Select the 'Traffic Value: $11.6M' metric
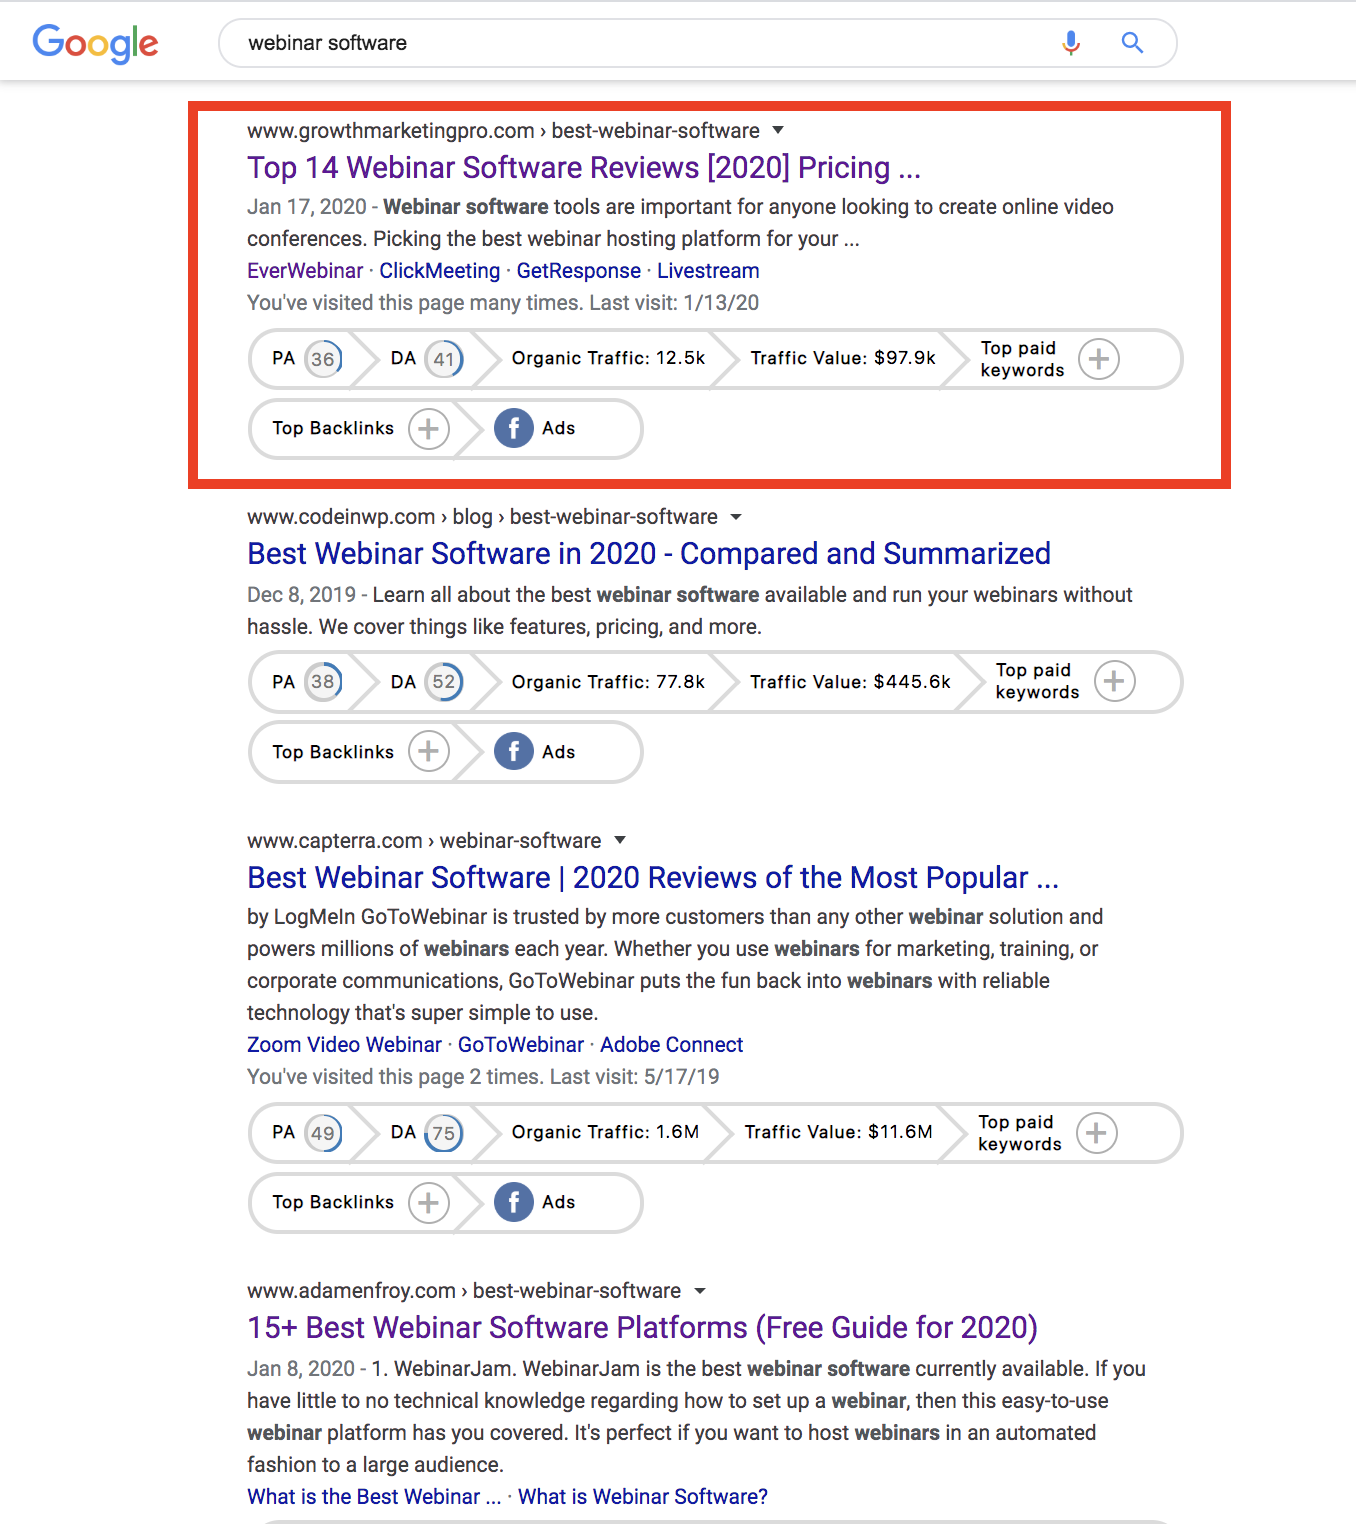Image resolution: width=1356 pixels, height=1524 pixels. click(x=838, y=1132)
